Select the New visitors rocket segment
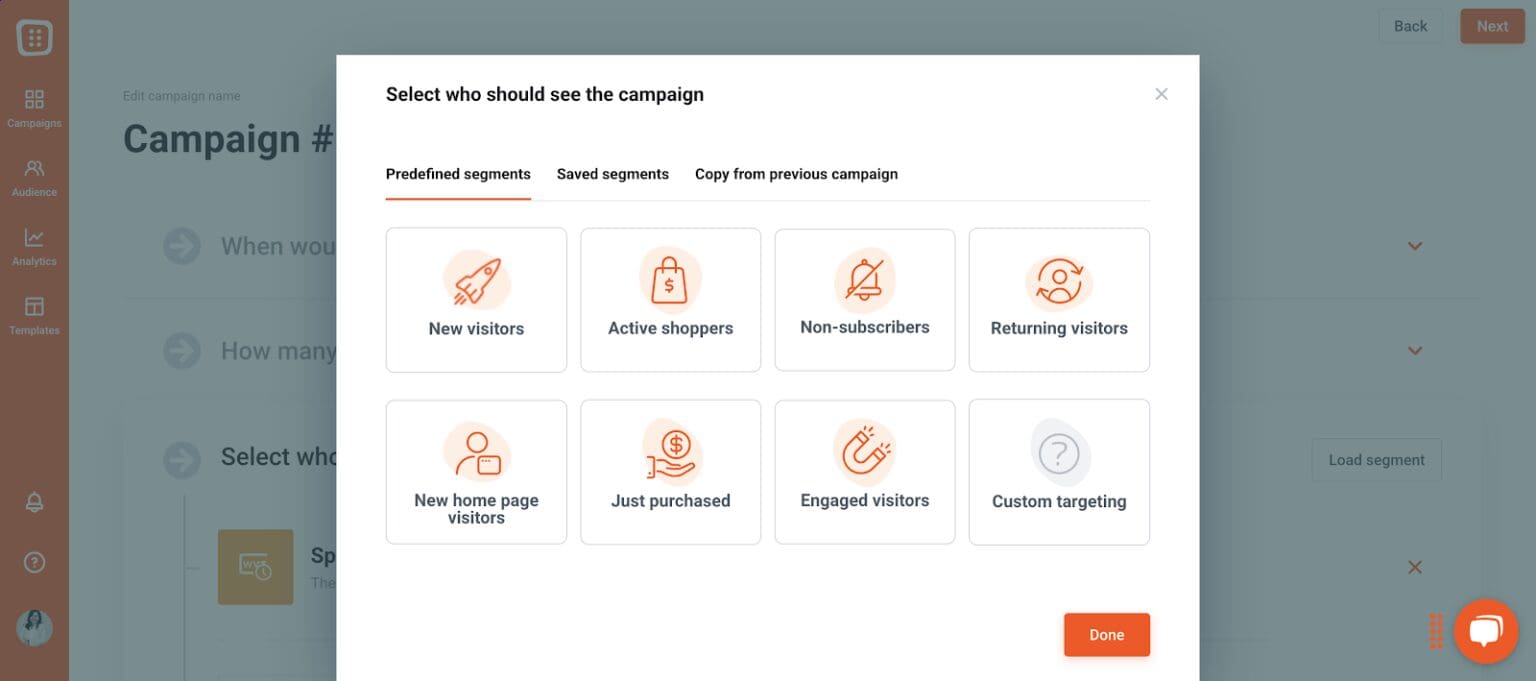The image size is (1536, 681). (476, 300)
